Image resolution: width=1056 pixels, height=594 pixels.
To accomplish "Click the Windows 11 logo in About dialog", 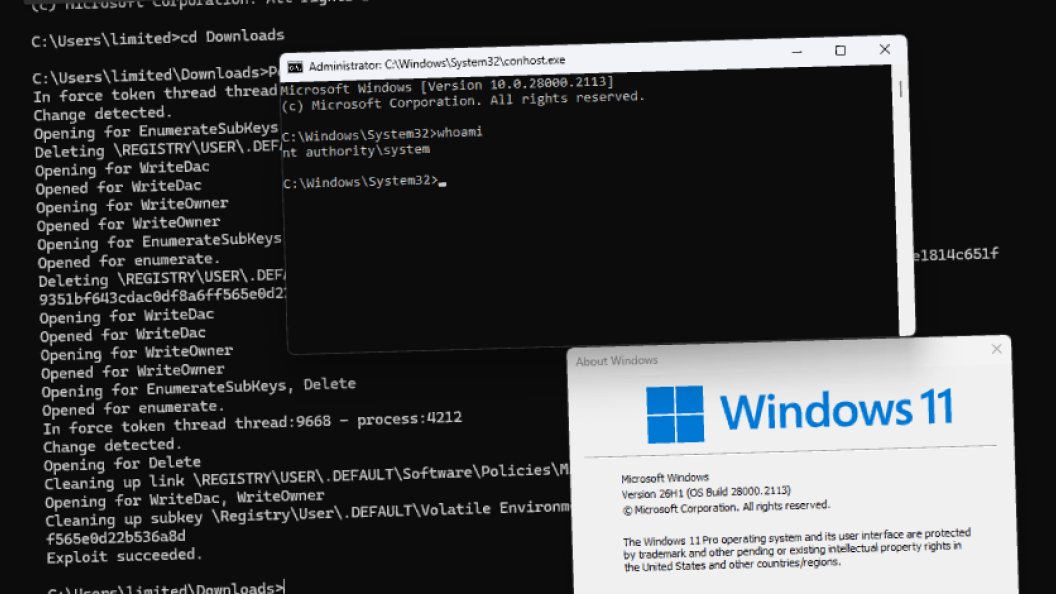I will tap(799, 413).
